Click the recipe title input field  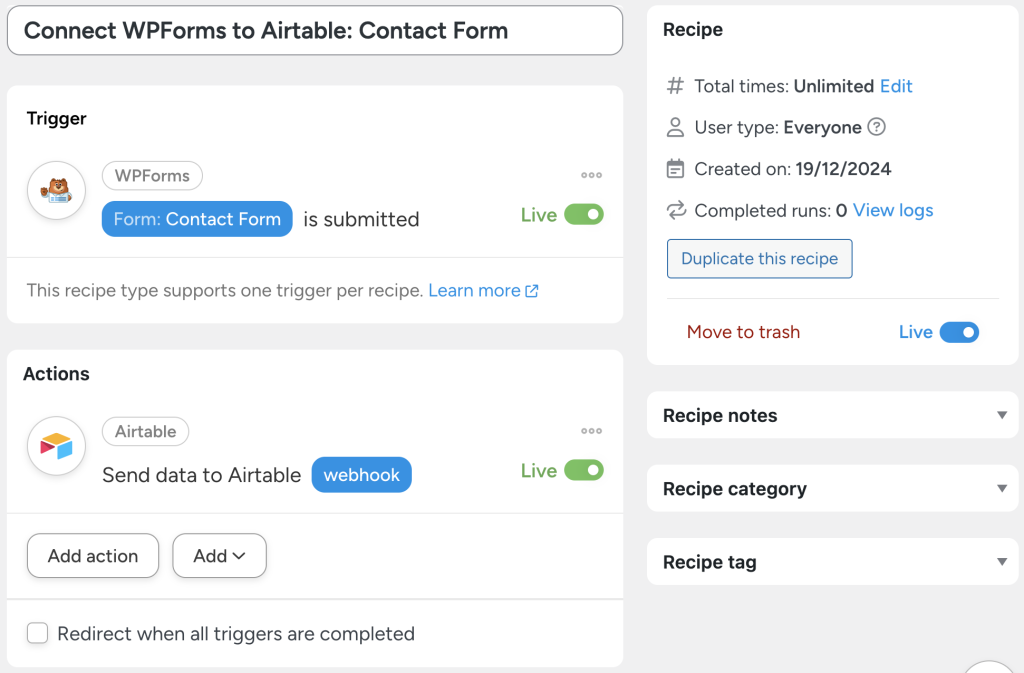(315, 30)
